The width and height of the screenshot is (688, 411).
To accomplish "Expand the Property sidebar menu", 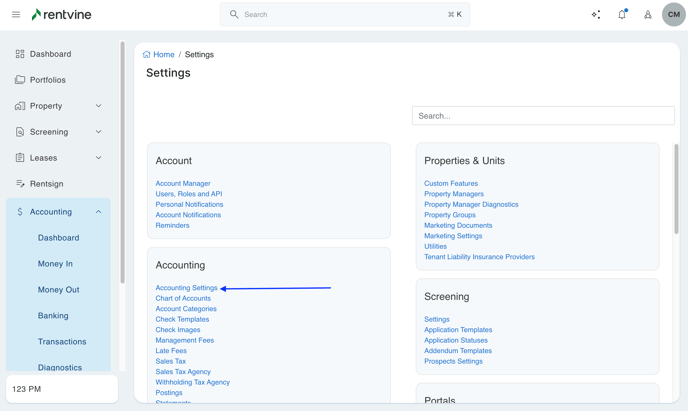I will [x=98, y=106].
